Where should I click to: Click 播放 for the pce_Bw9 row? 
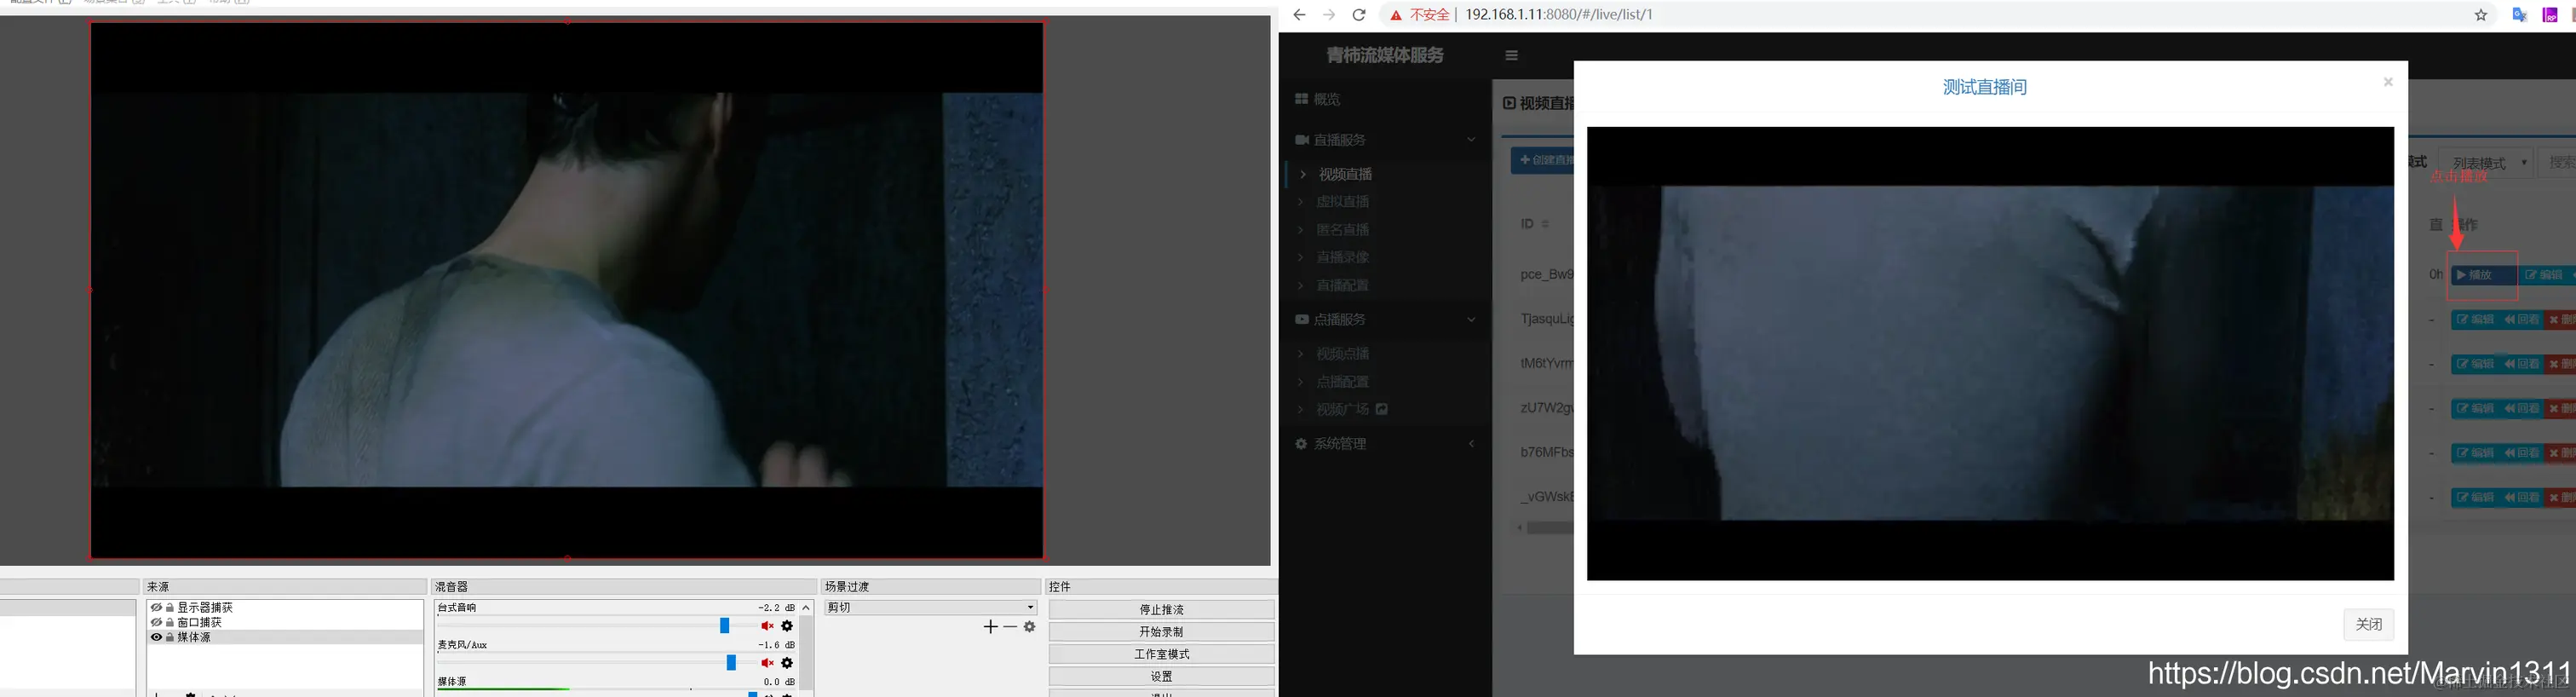pyautogui.click(x=2484, y=275)
